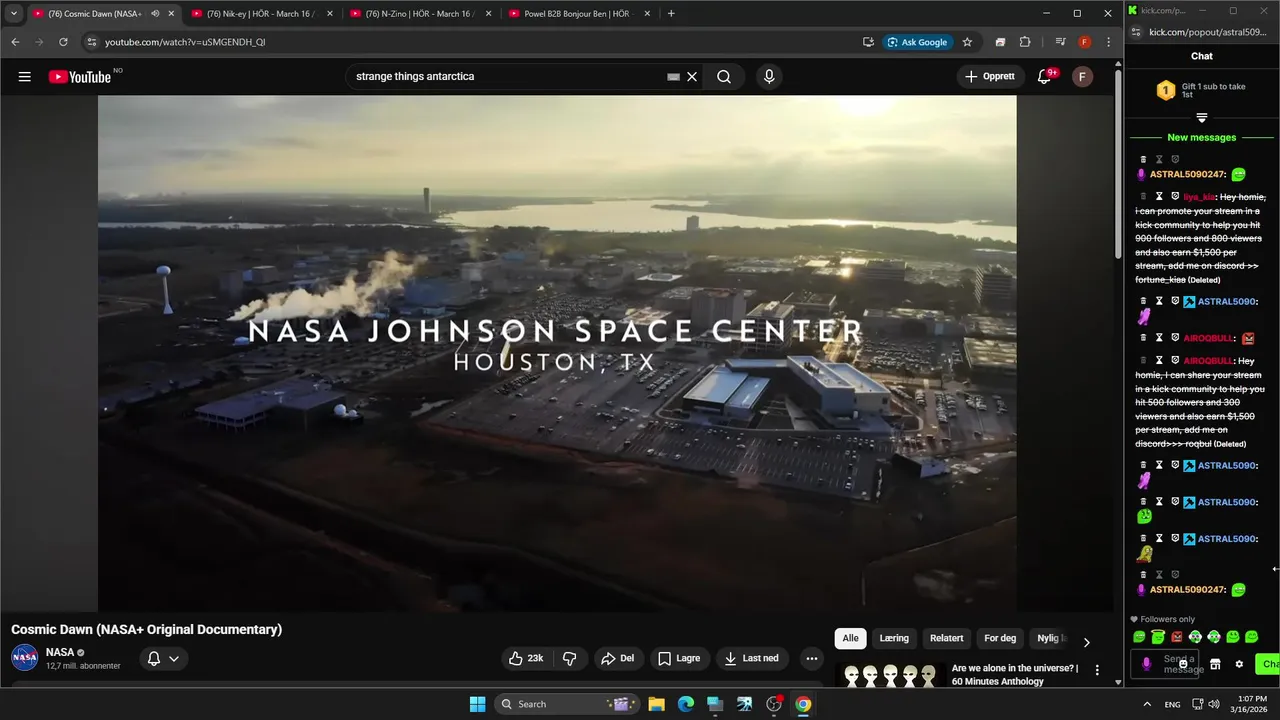Open Kick chat shop icon
This screenshot has width=1280, height=720.
point(1215,664)
